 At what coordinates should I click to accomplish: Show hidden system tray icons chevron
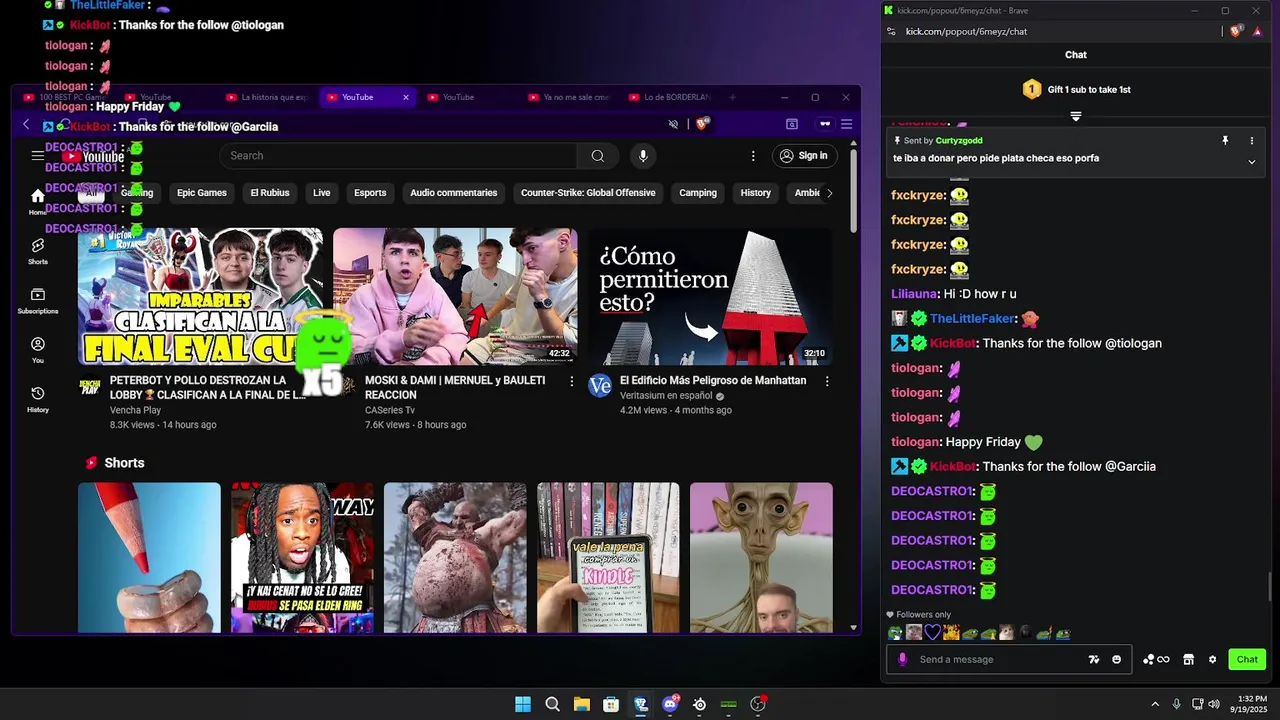1155,704
